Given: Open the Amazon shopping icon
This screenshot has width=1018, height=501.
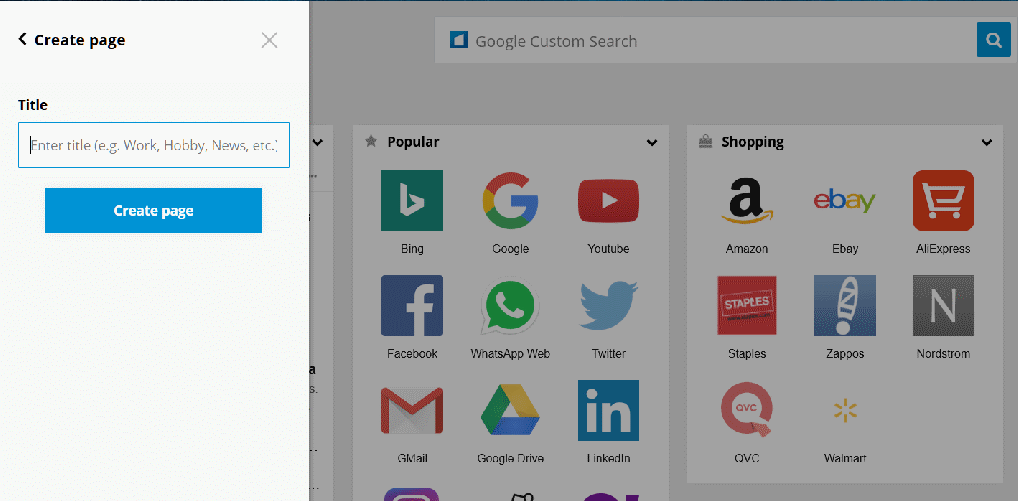Looking at the screenshot, I should click(x=746, y=201).
